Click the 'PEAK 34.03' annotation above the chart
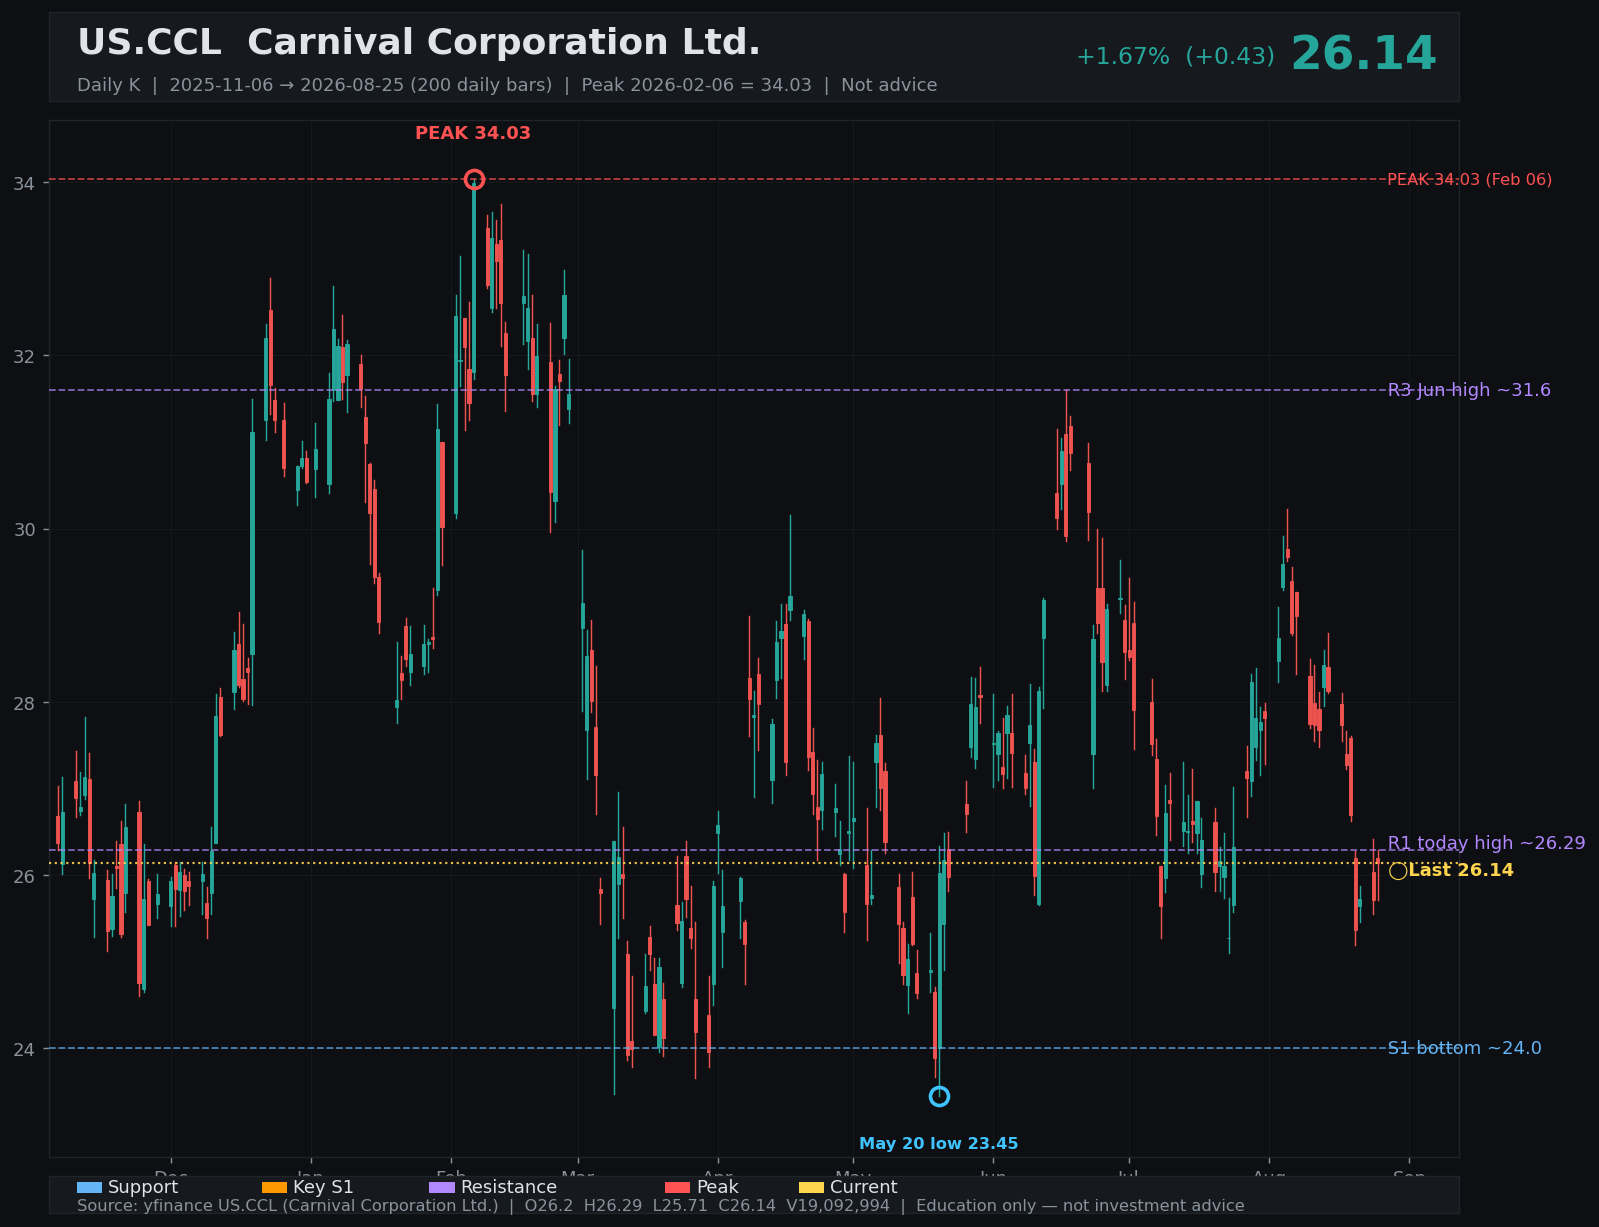1599x1227 pixels. tap(473, 134)
